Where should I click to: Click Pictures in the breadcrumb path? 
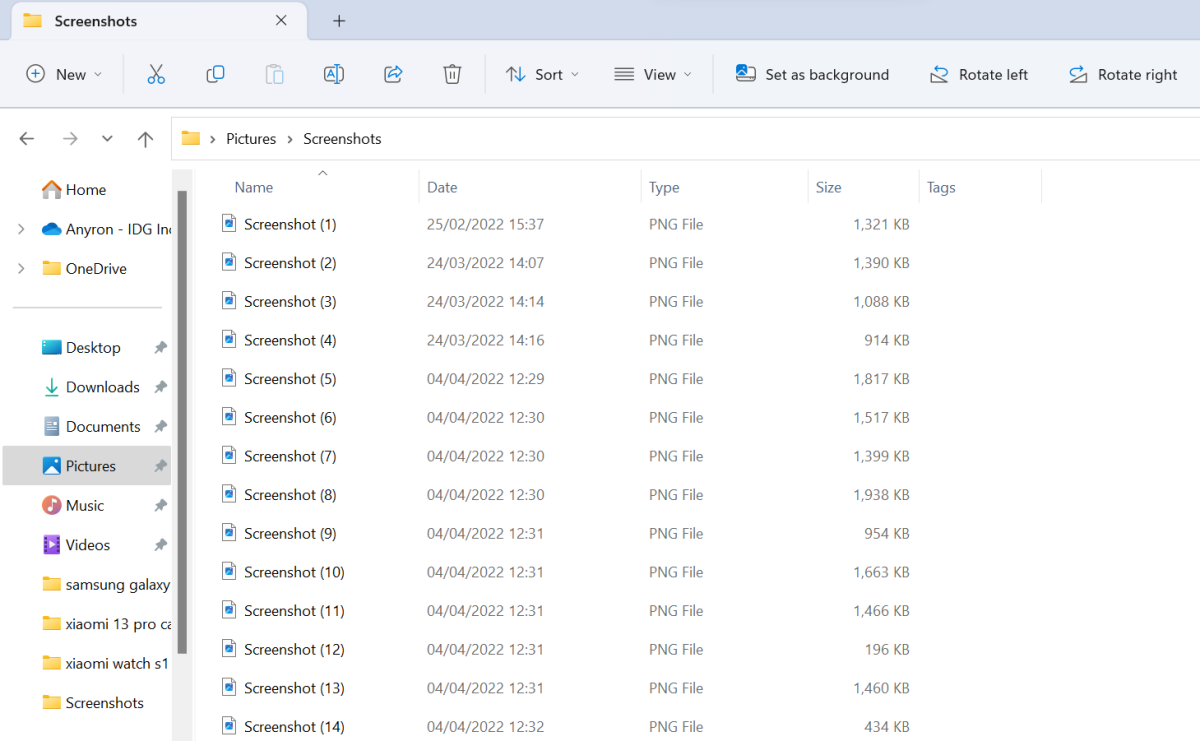click(x=251, y=139)
